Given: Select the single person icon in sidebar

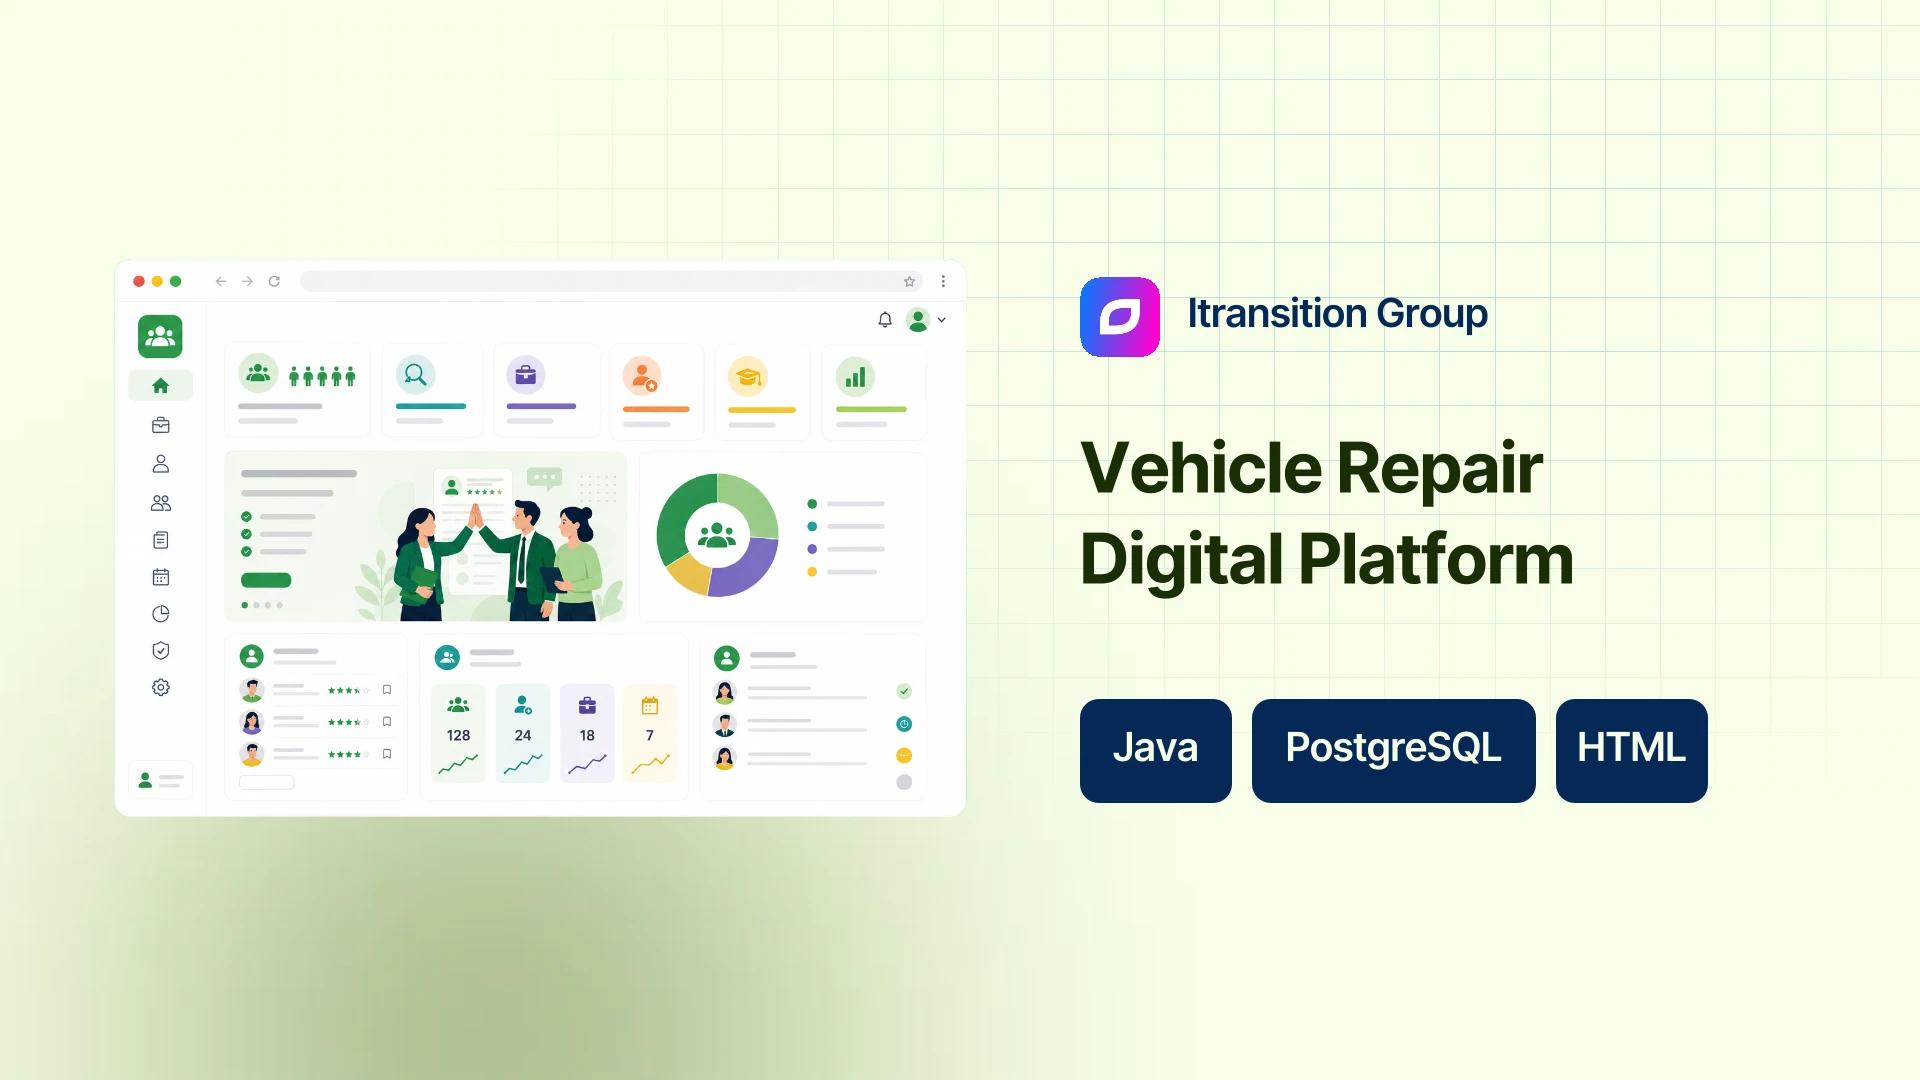Looking at the screenshot, I should 160,464.
